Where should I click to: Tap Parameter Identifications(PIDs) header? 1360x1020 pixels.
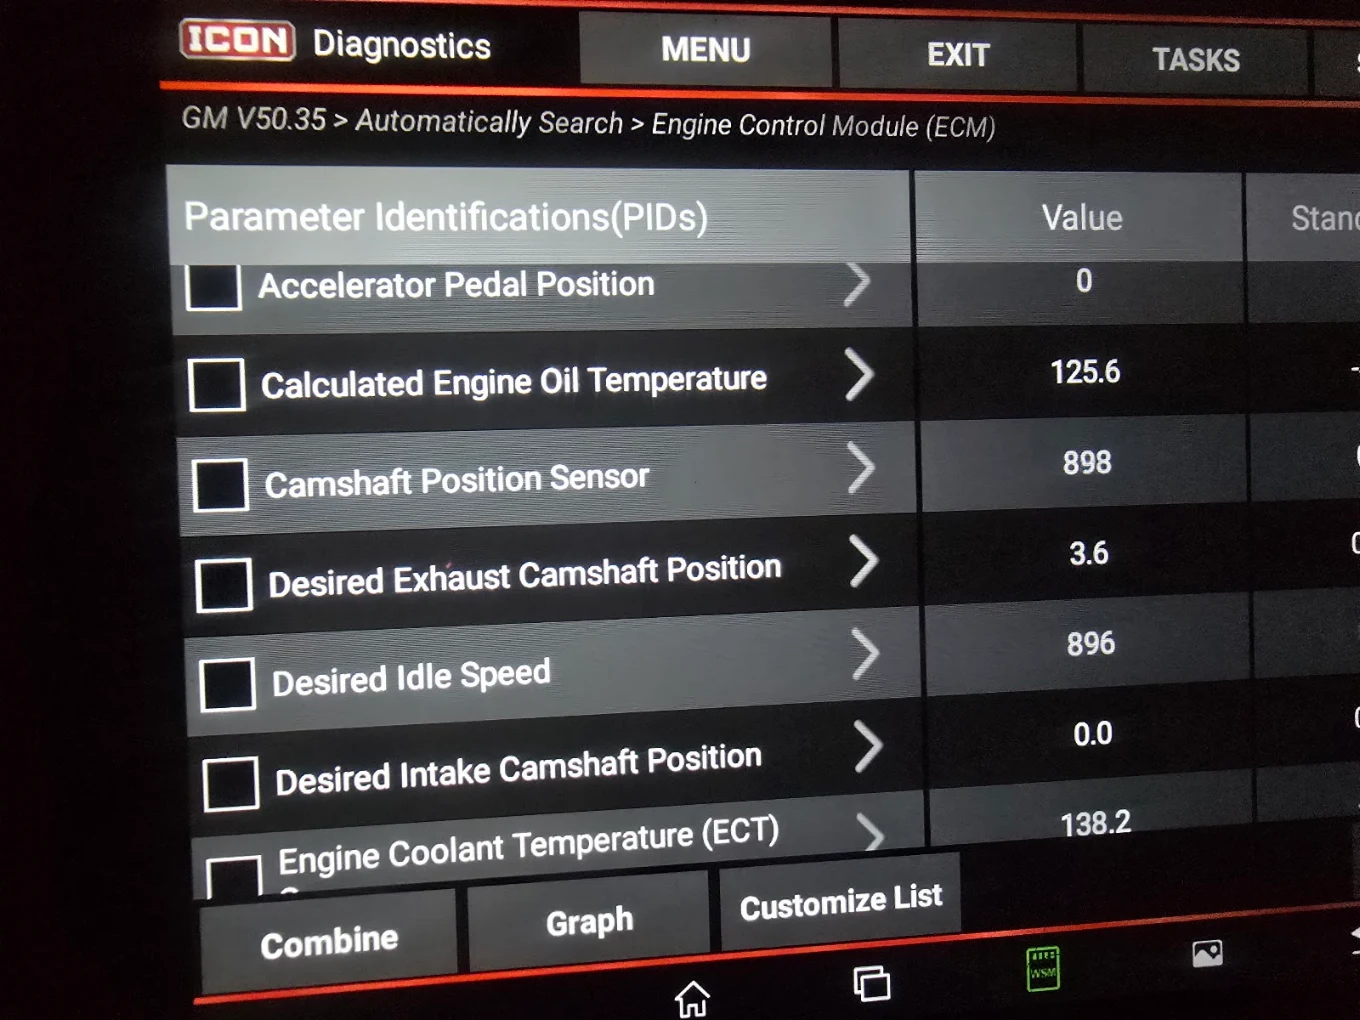(538, 216)
